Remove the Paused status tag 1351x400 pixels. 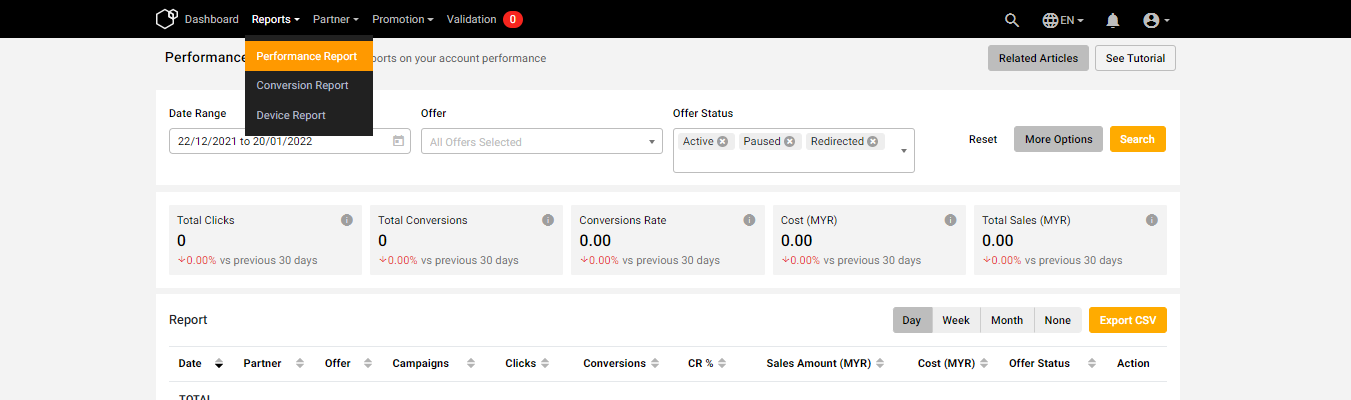tap(790, 141)
